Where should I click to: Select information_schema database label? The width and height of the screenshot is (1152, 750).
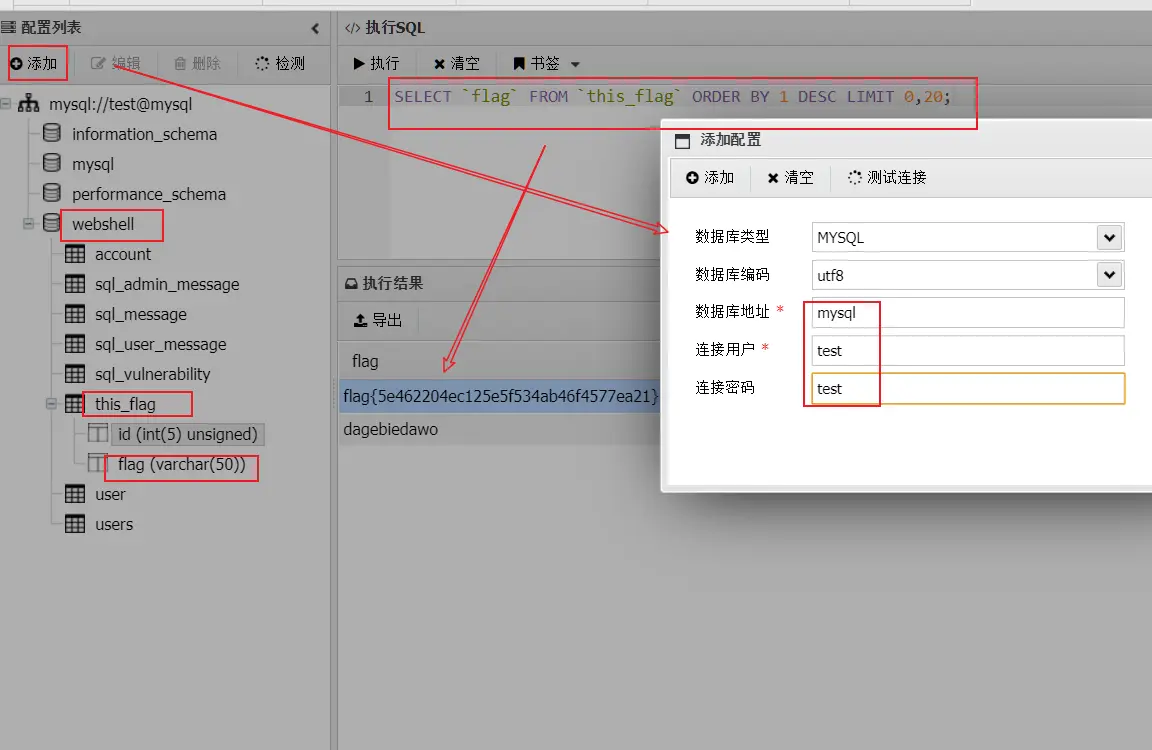pyautogui.click(x=144, y=134)
